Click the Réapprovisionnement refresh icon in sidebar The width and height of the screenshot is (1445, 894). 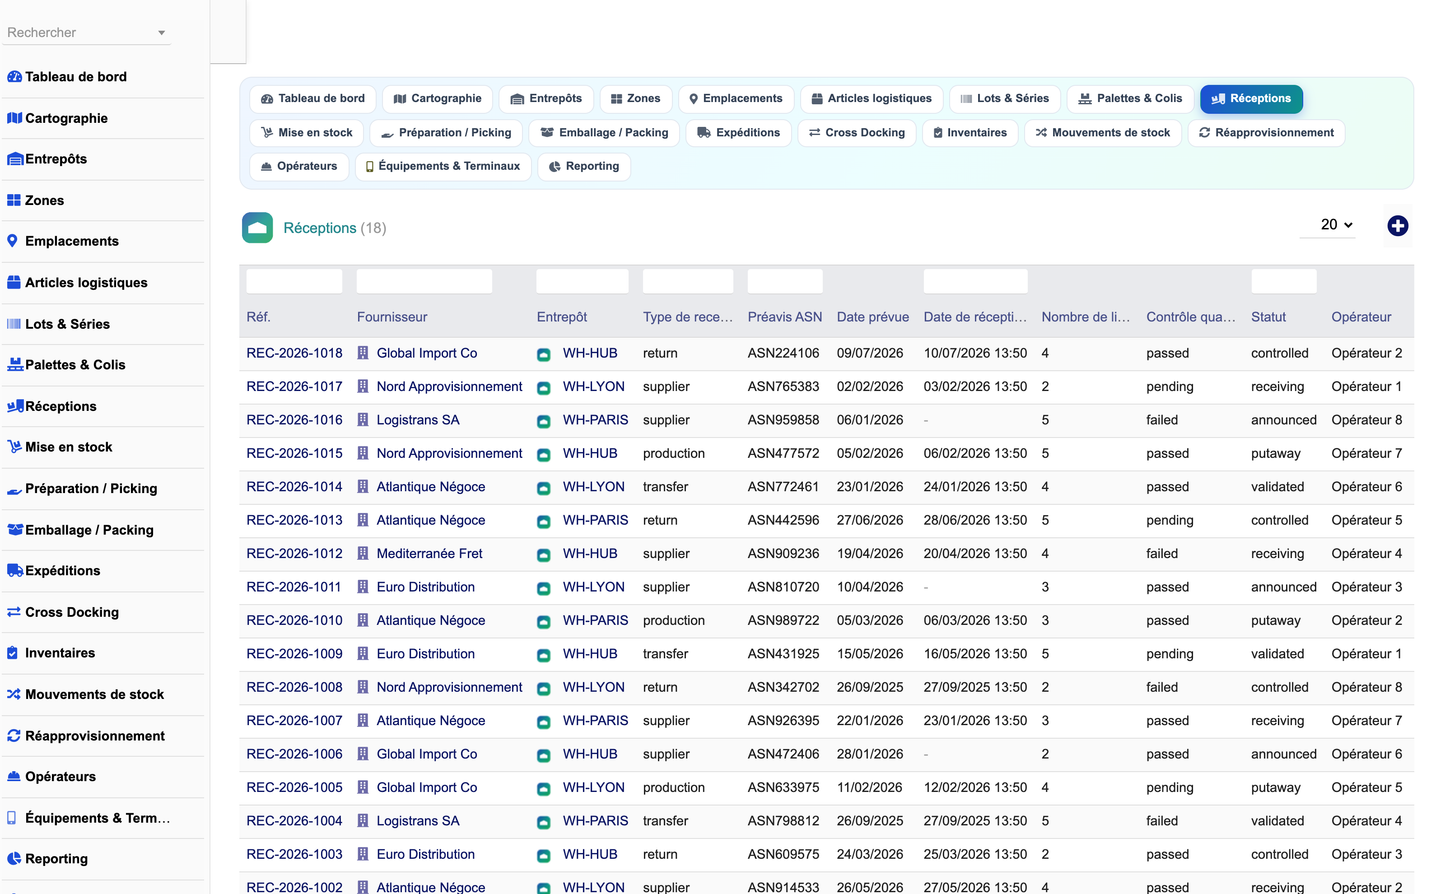[14, 736]
